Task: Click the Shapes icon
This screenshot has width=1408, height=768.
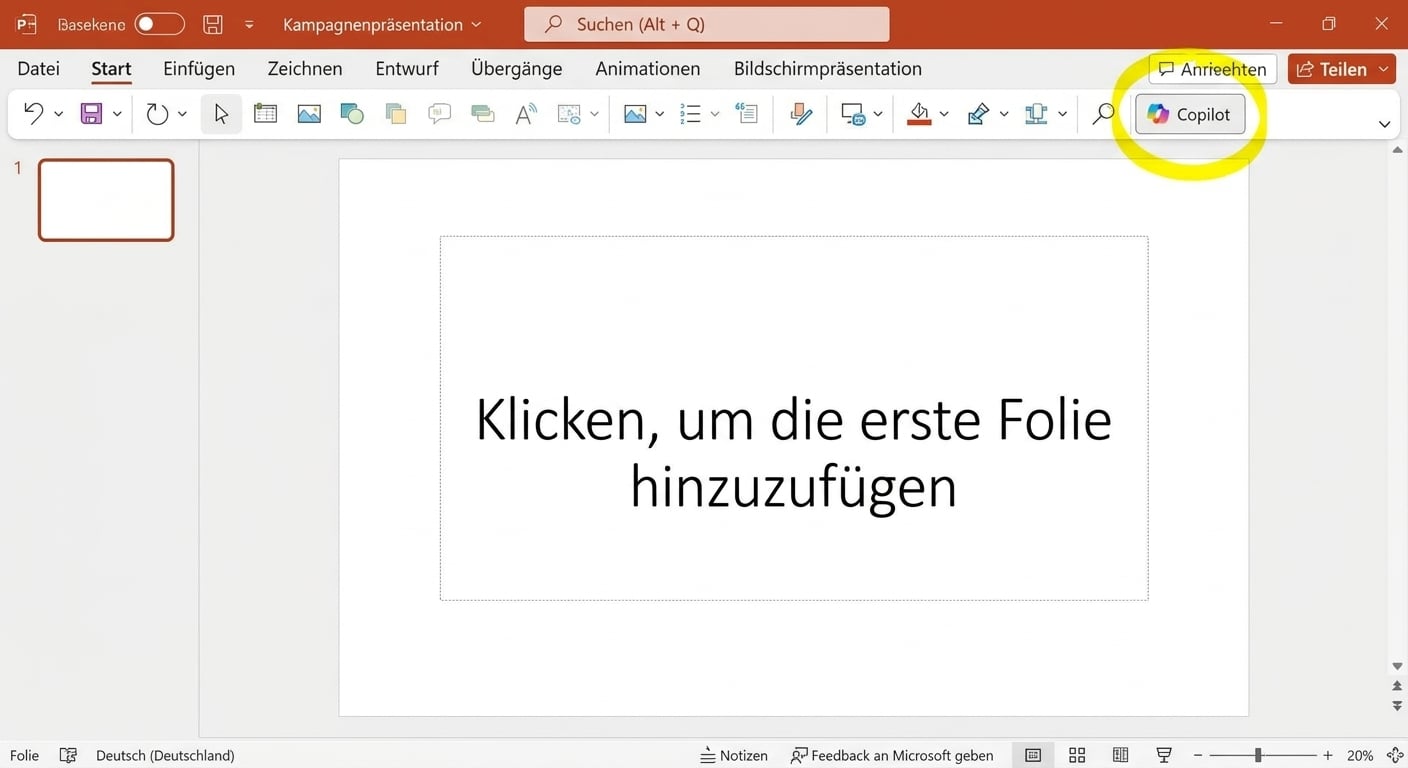Action: [352, 114]
